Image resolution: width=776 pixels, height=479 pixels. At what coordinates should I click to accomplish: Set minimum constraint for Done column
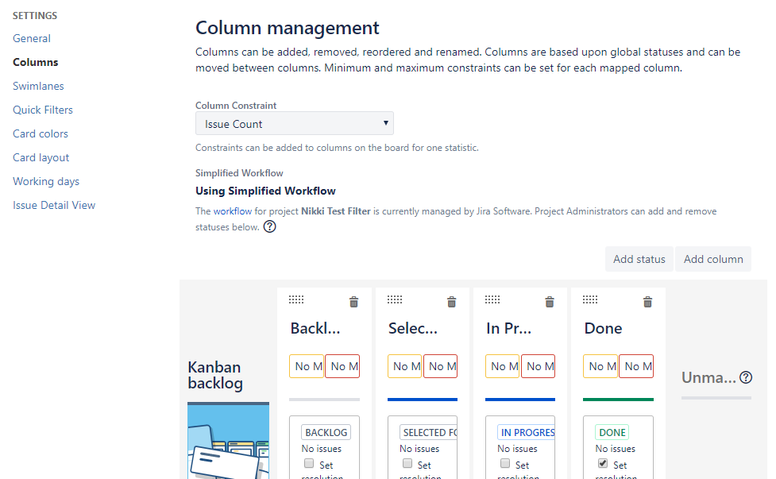(601, 366)
